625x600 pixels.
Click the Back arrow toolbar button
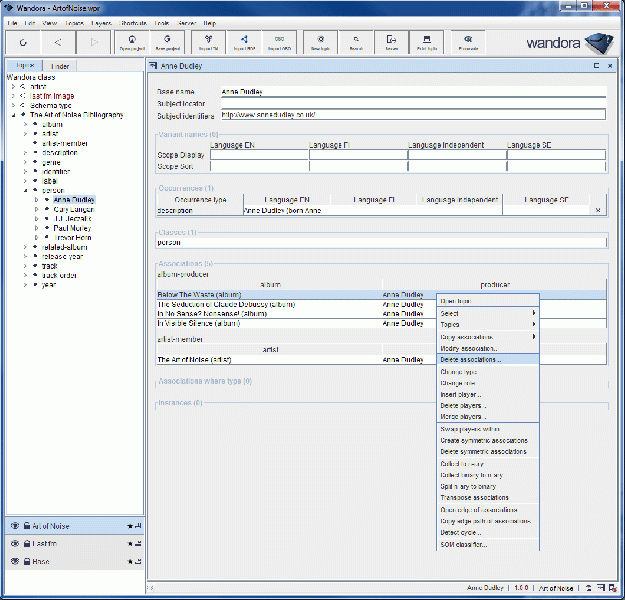pyautogui.click(x=58, y=42)
